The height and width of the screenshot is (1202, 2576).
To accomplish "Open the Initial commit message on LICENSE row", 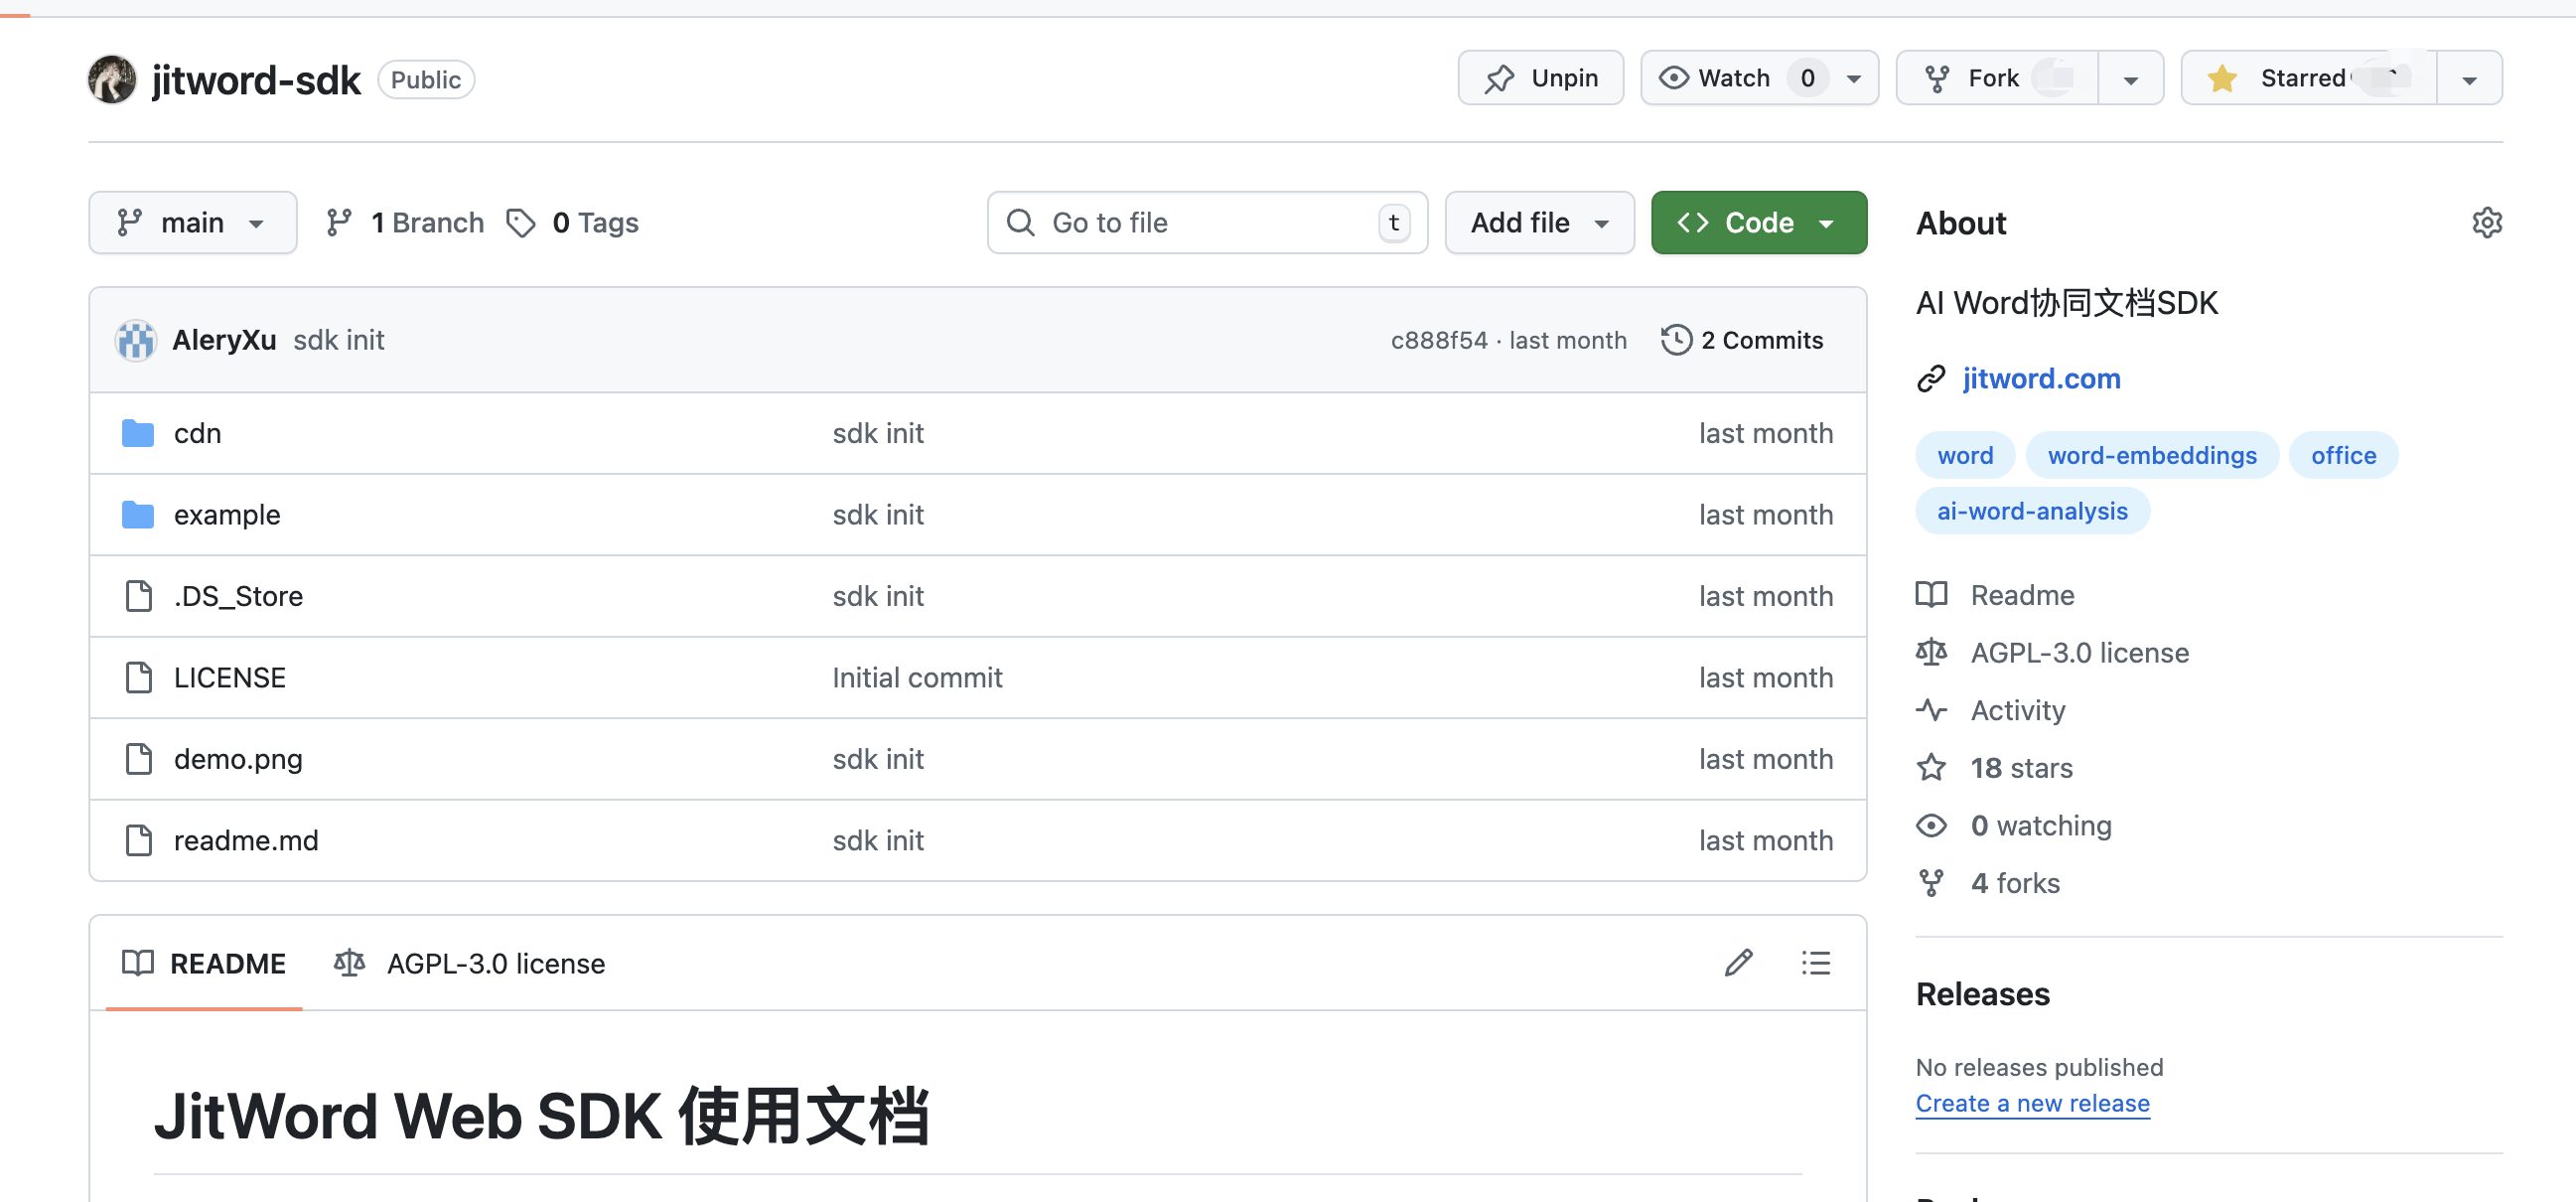I will (x=917, y=677).
